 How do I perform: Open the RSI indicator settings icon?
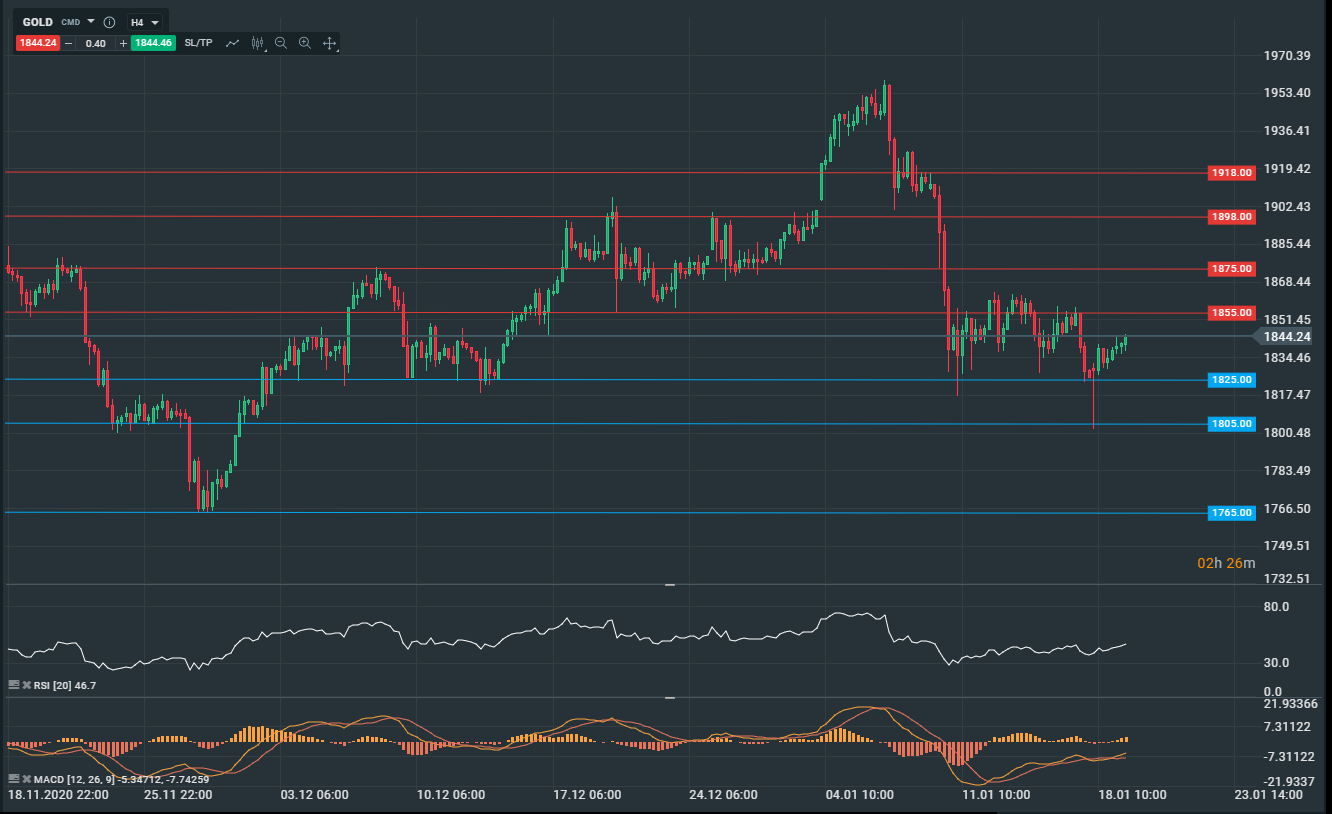tap(14, 685)
